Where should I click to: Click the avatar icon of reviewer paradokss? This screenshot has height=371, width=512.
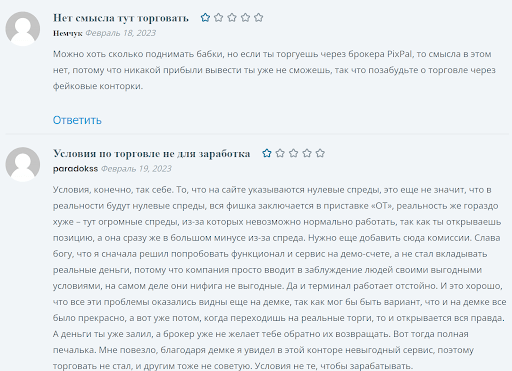coord(23,164)
